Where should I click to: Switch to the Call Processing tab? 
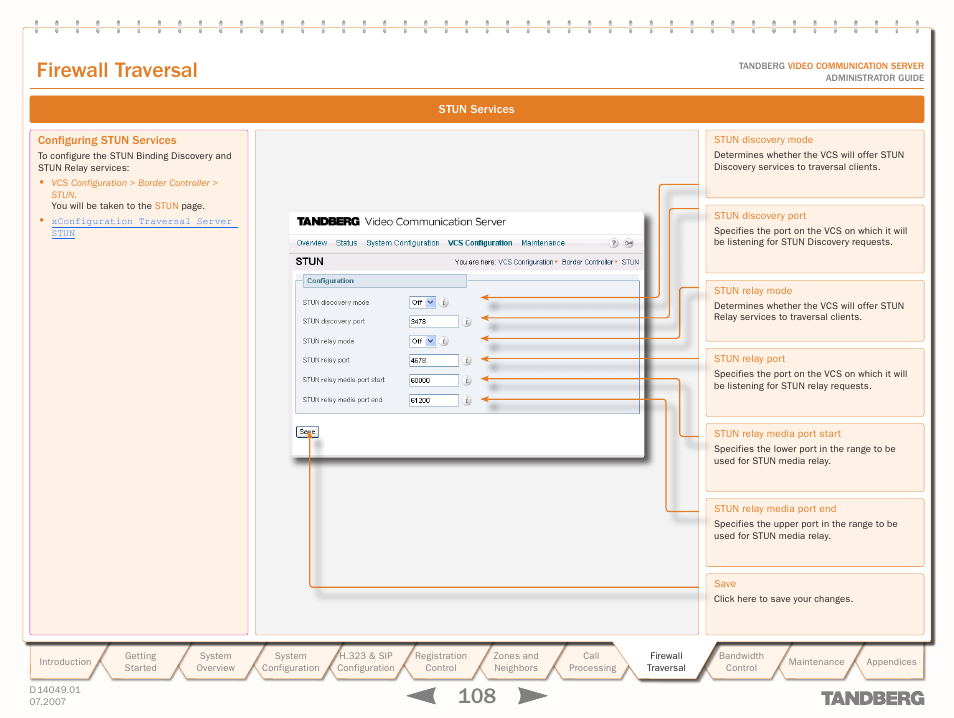tap(591, 661)
